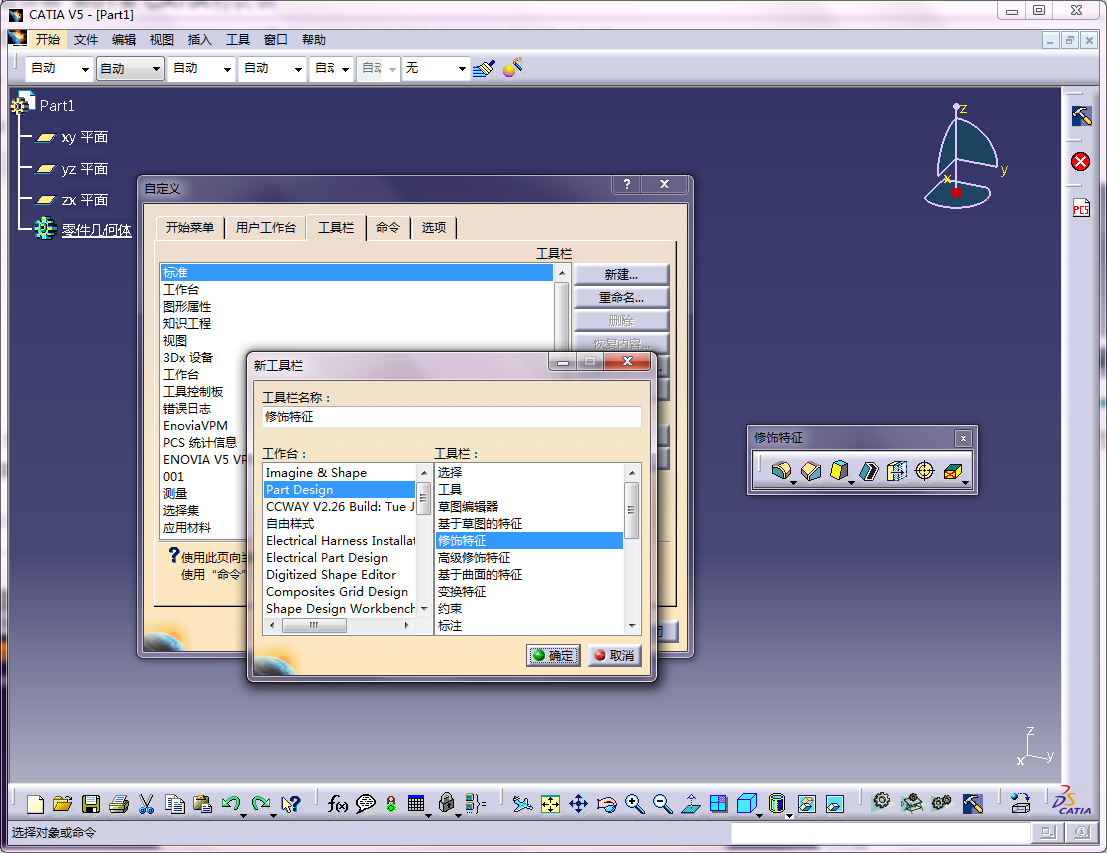Image resolution: width=1107 pixels, height=853 pixels.
Task: Click the Open file folder icon
Action: [x=62, y=804]
